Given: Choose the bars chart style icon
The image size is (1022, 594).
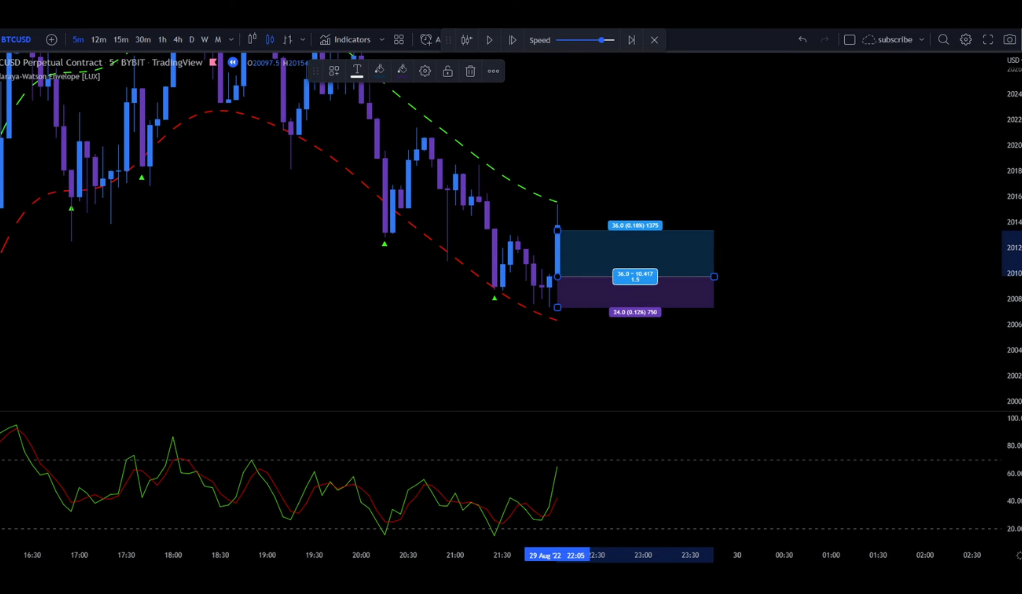Looking at the screenshot, I should [252, 39].
